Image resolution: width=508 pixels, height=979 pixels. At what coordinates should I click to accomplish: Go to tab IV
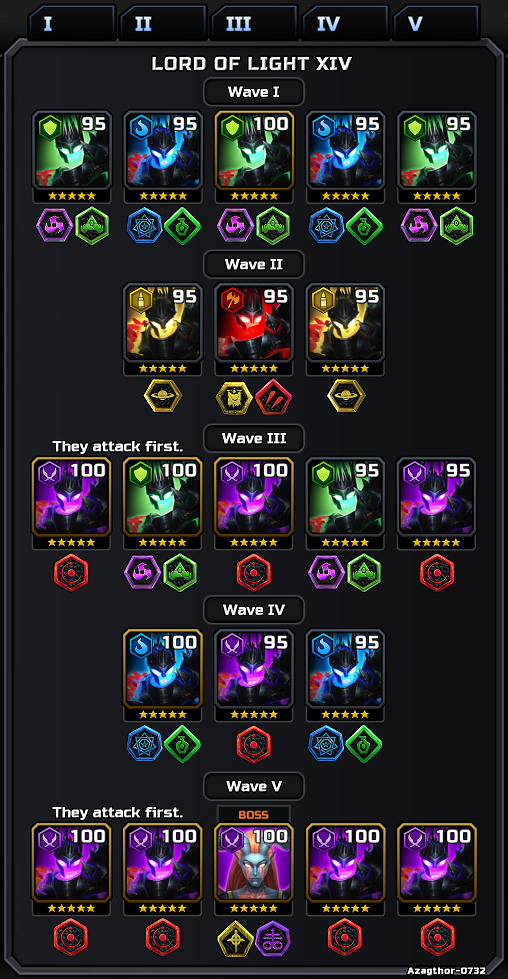tap(345, 24)
